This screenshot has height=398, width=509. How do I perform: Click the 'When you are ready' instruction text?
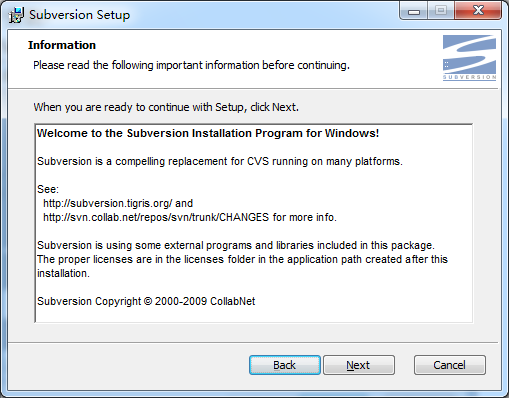point(166,107)
